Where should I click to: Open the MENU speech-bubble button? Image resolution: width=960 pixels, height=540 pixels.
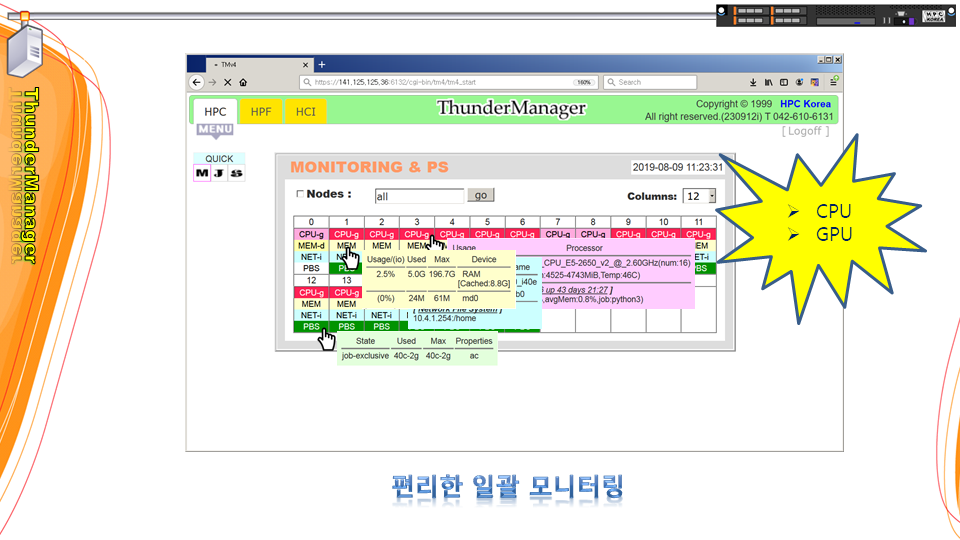tap(215, 130)
